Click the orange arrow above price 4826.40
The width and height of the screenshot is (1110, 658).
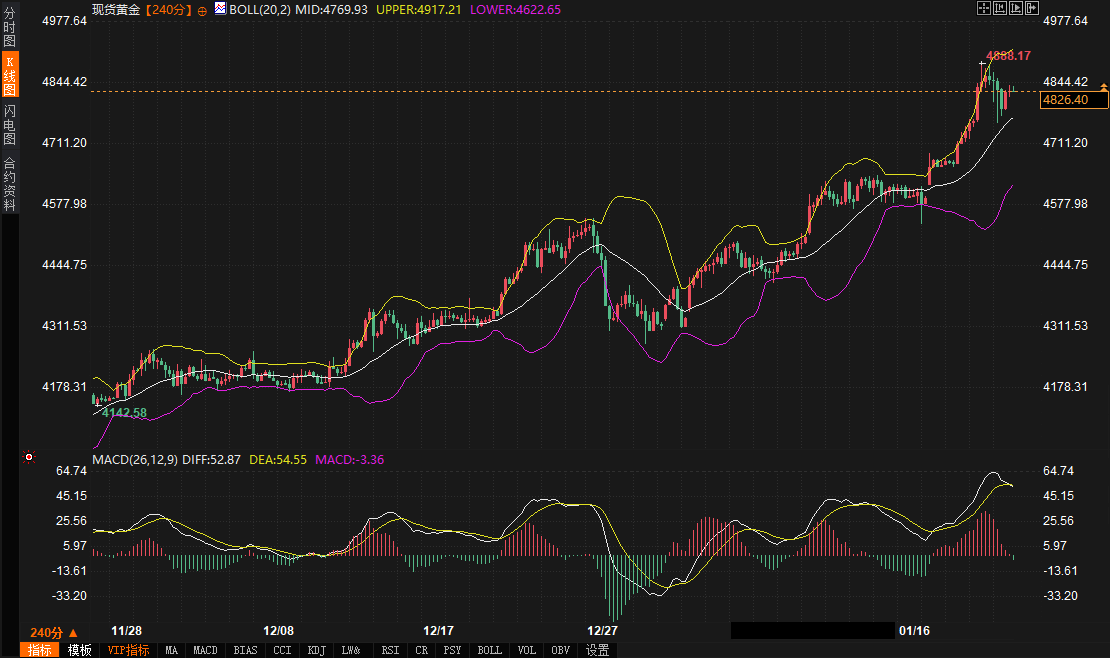coord(1104,89)
